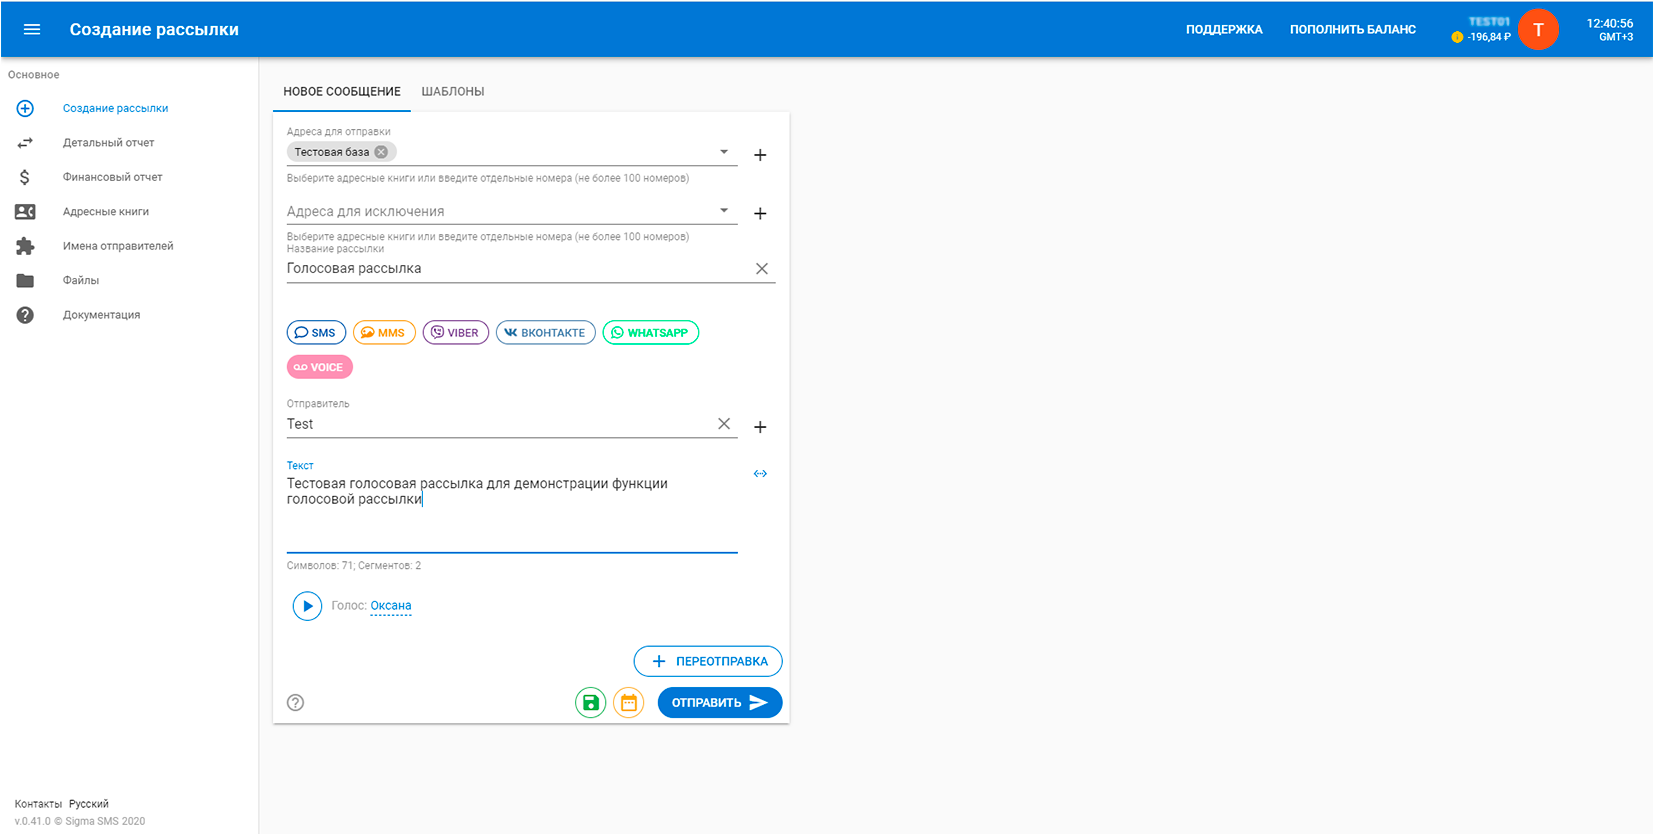Add recipient addresses with plus icon
The width and height of the screenshot is (1653, 834).
[760, 155]
